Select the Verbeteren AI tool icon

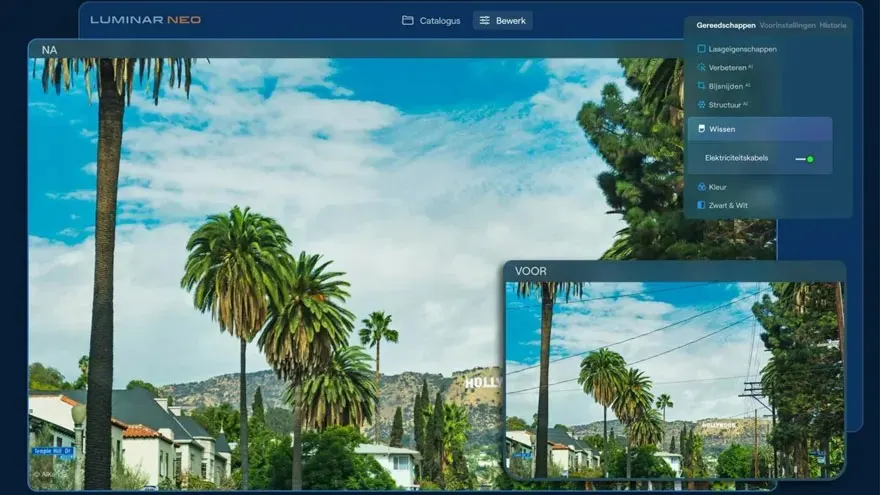[x=701, y=68]
